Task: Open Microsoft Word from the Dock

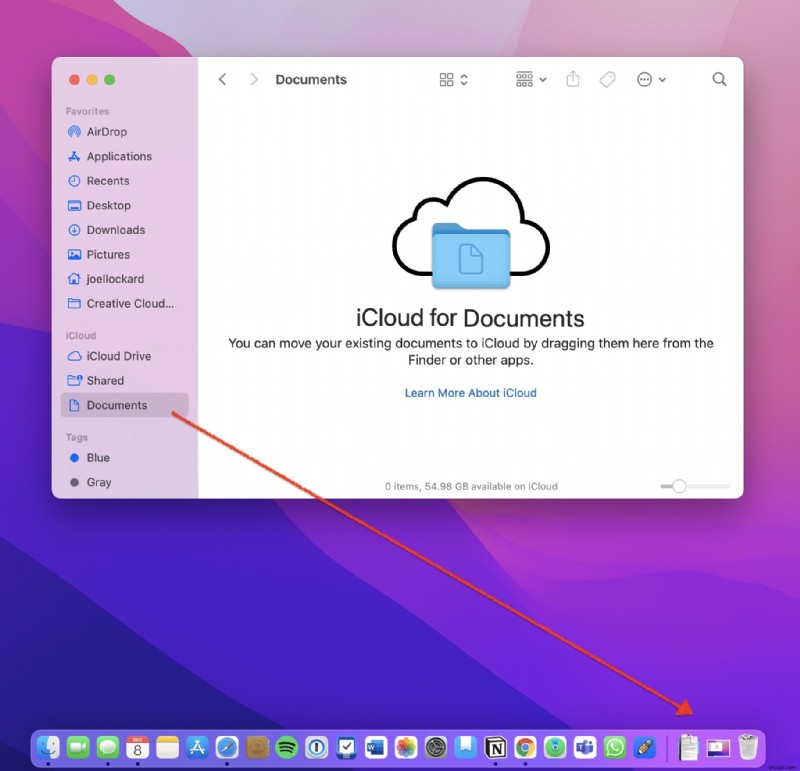Action: click(x=374, y=746)
